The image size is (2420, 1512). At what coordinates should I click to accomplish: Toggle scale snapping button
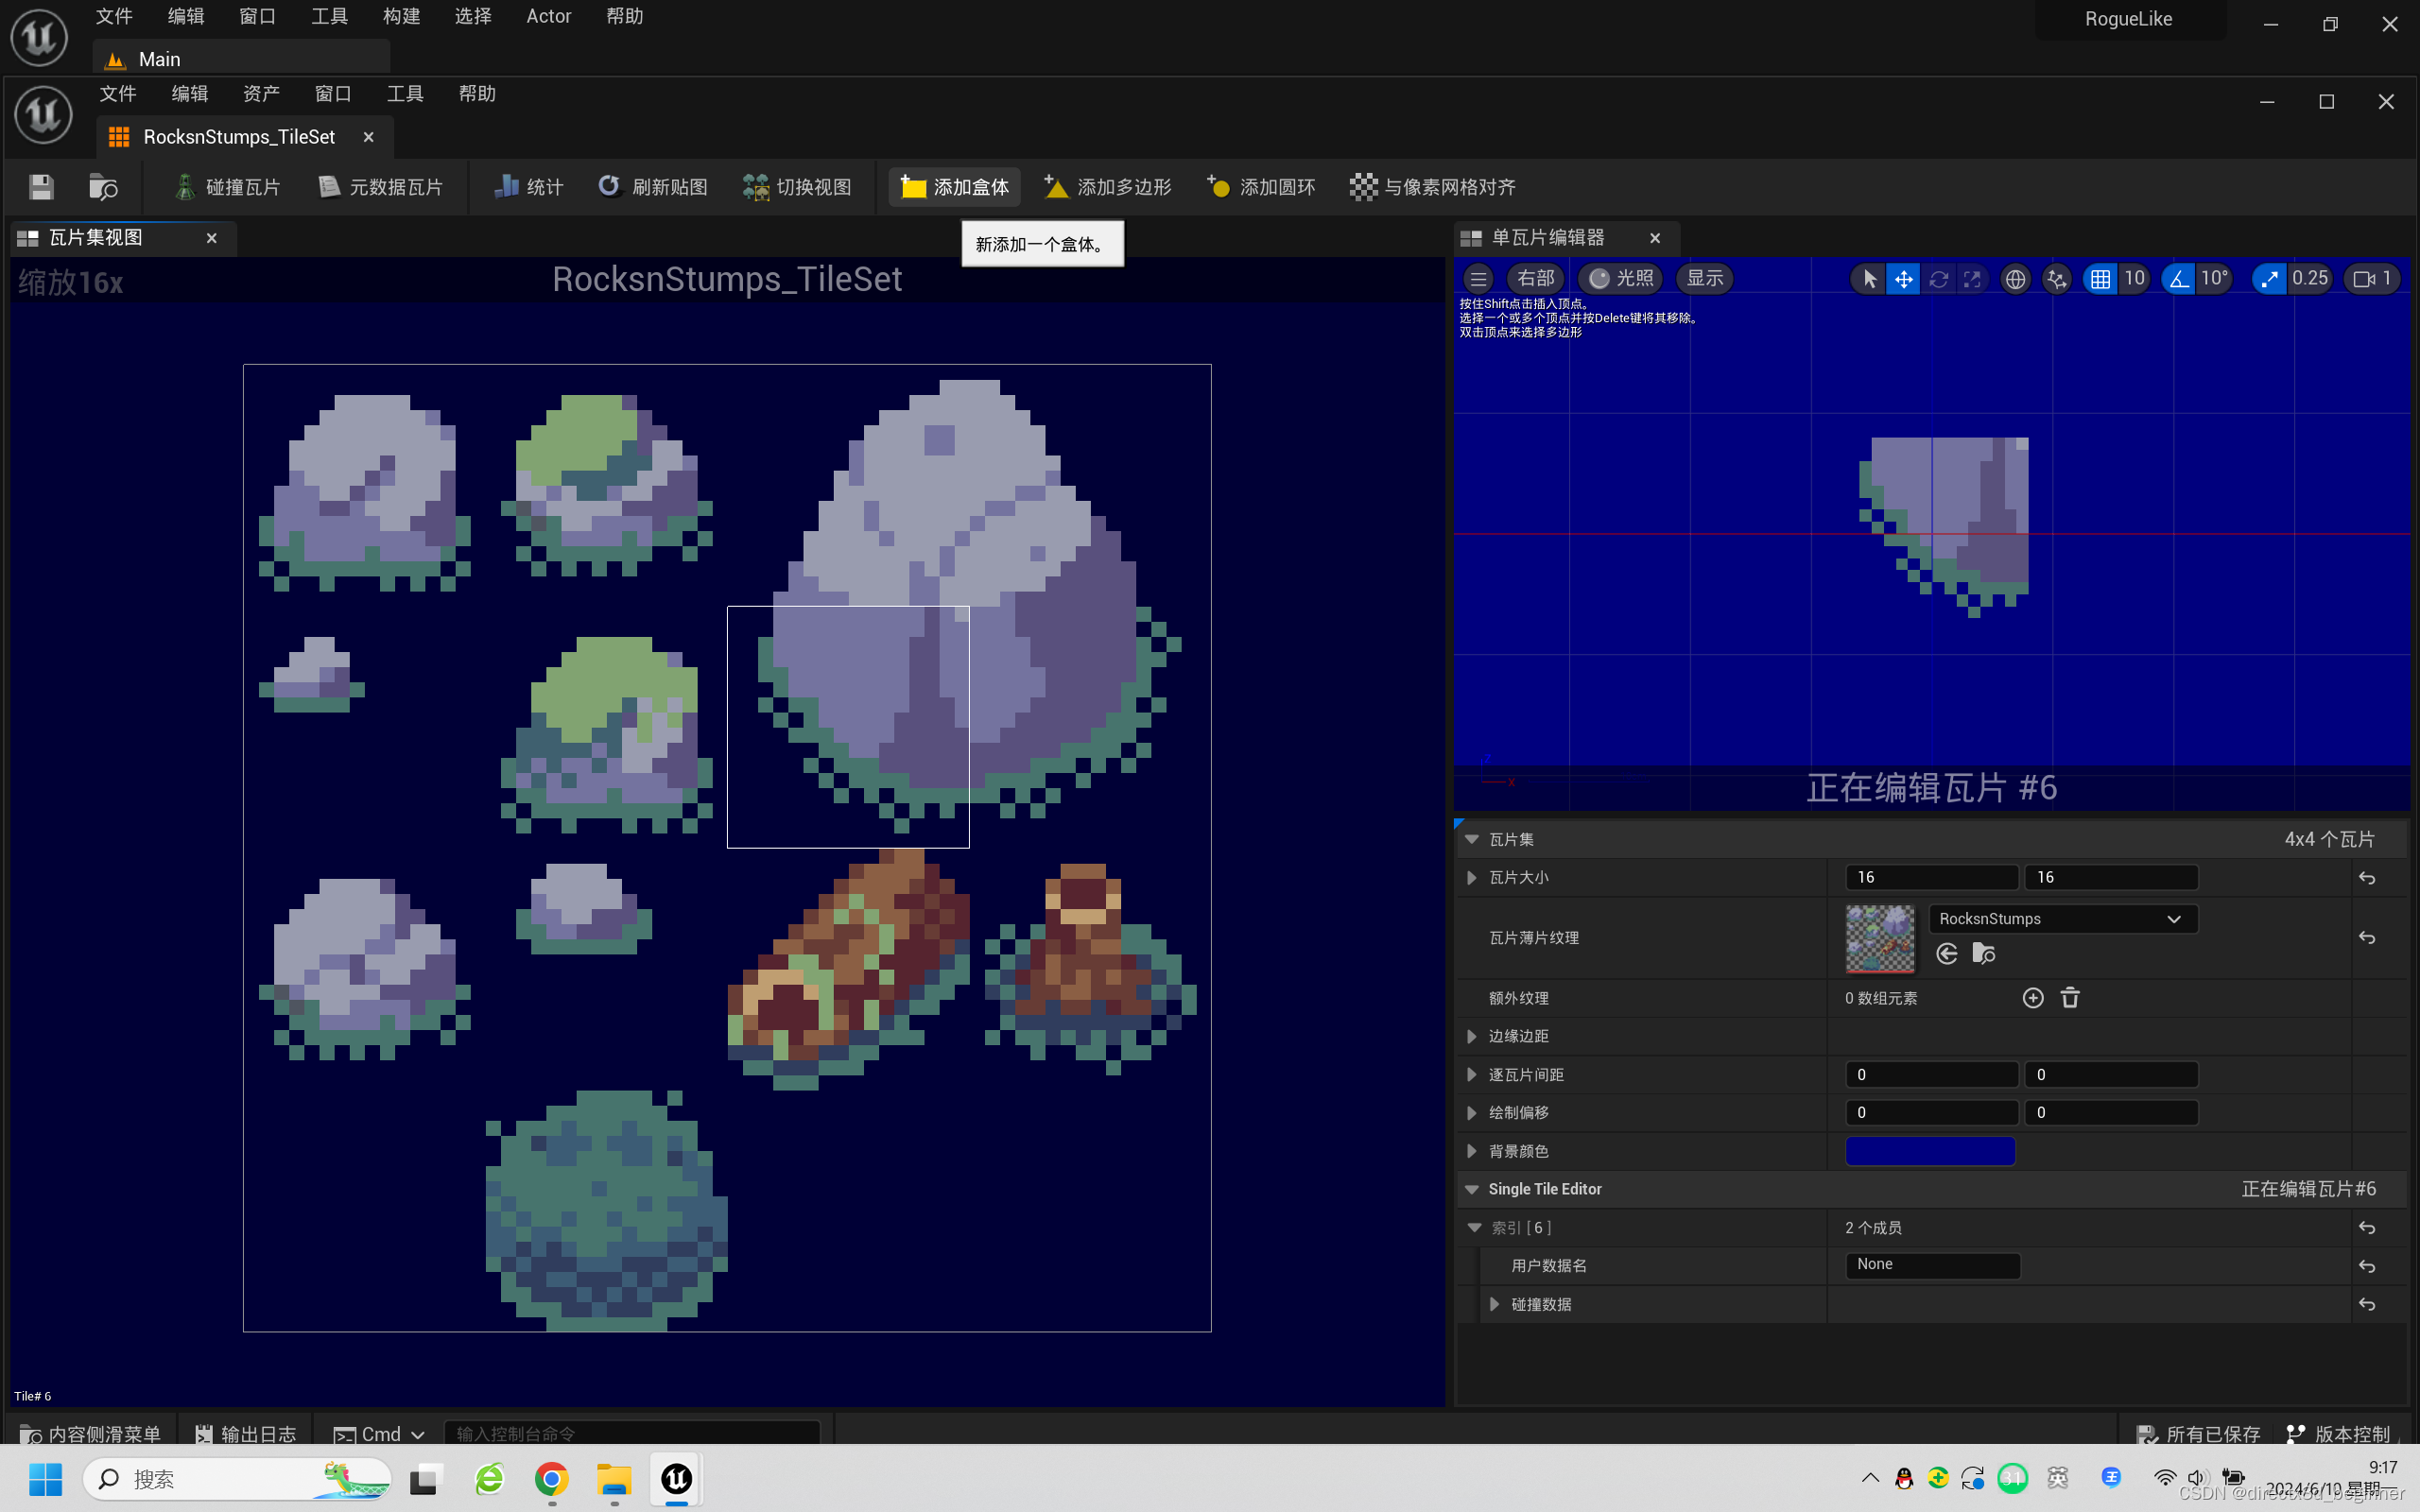pyautogui.click(x=2269, y=279)
